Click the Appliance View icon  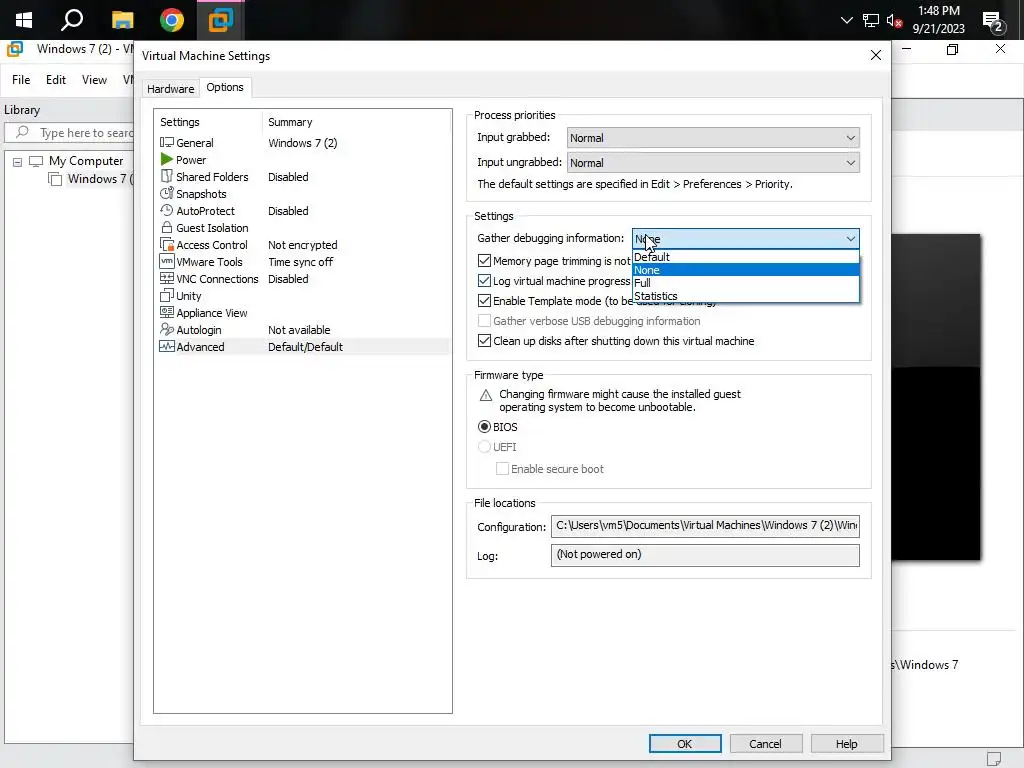click(x=167, y=312)
